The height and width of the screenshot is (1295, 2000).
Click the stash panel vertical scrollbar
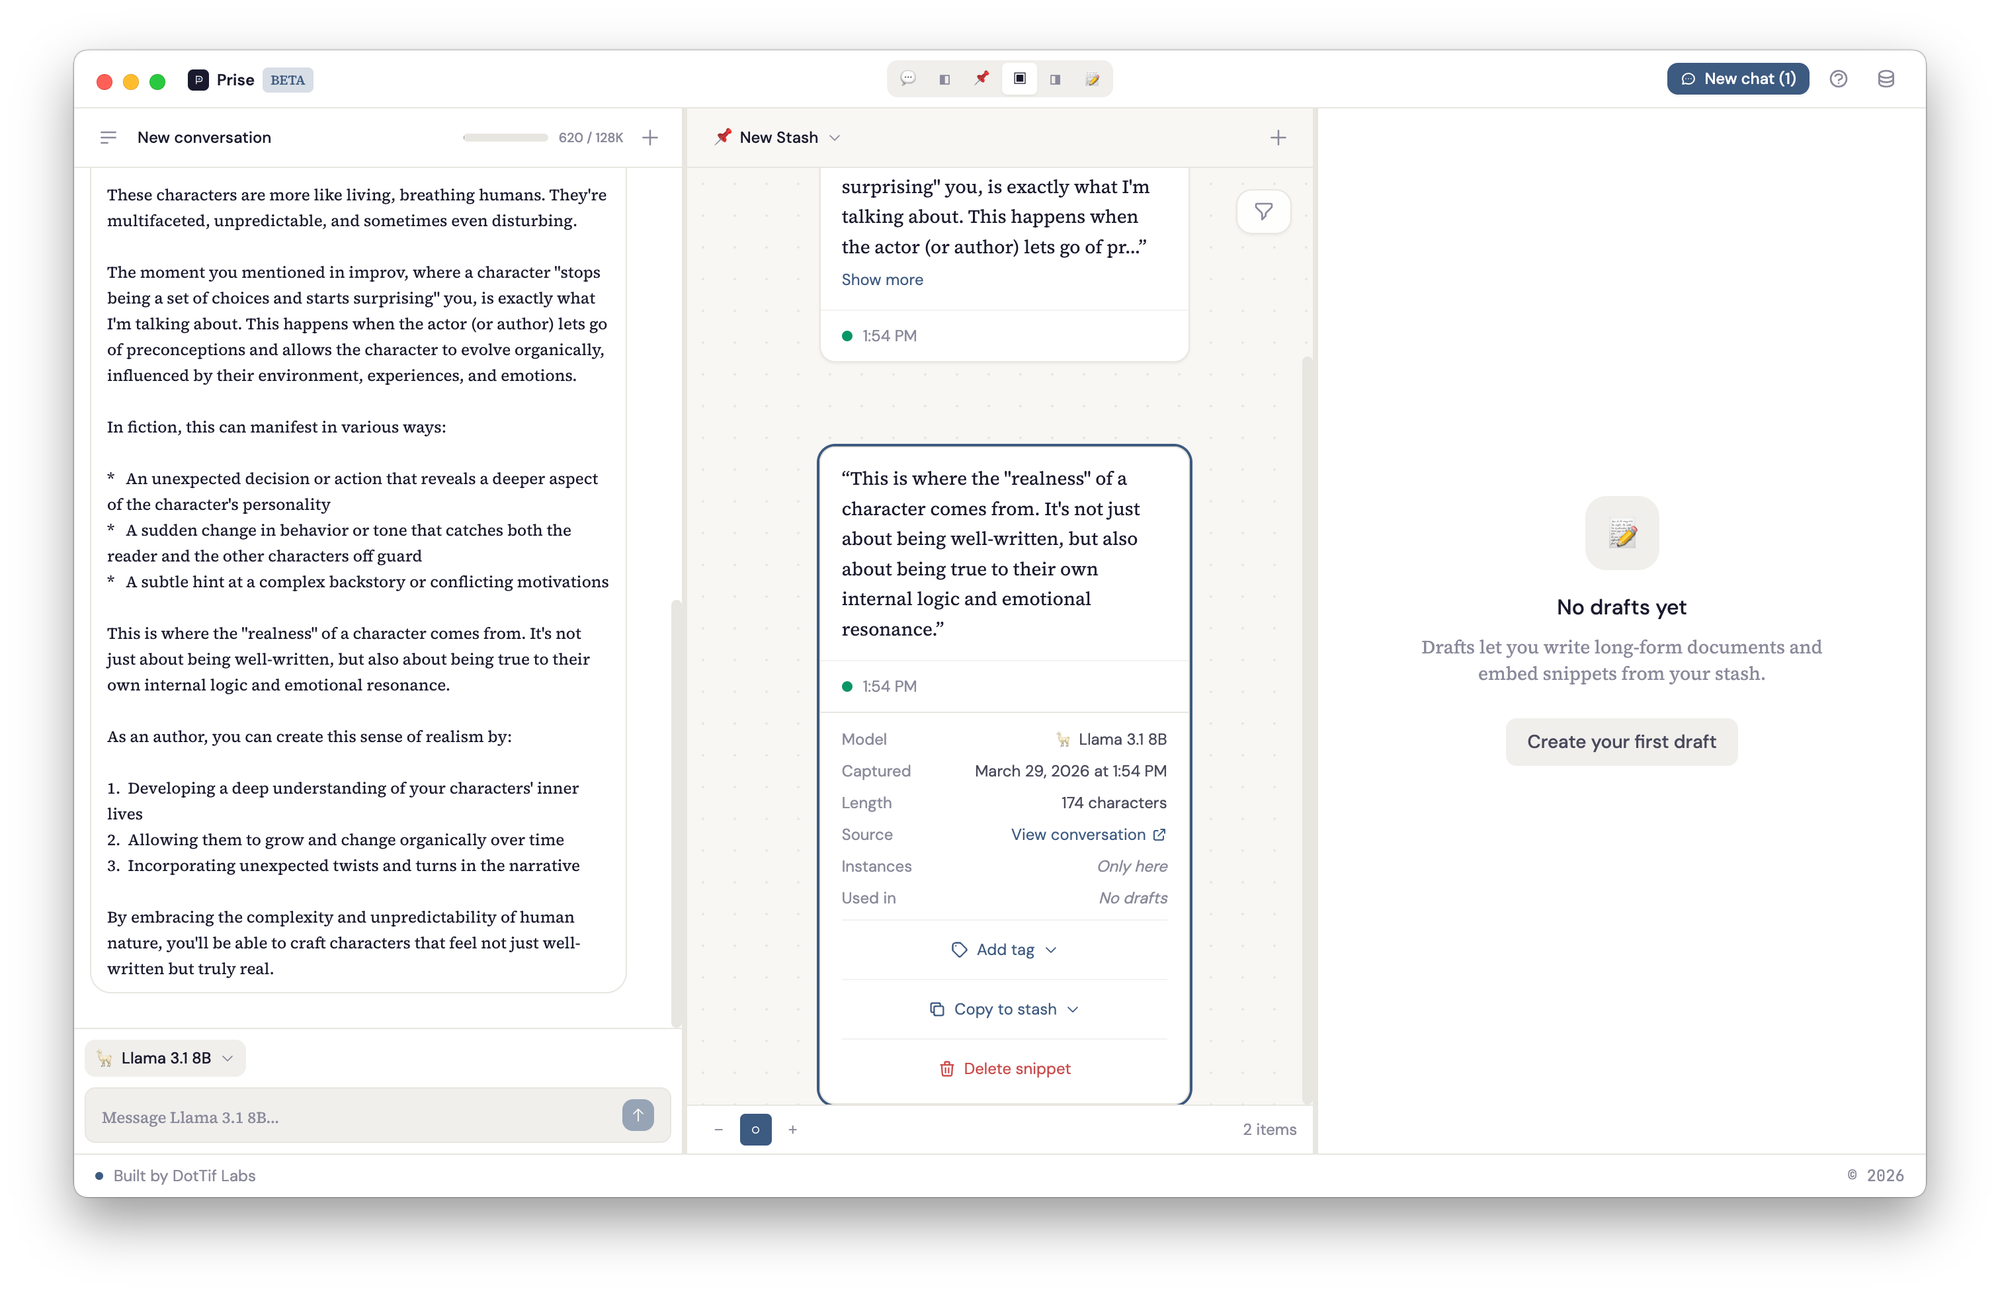[x=1307, y=730]
